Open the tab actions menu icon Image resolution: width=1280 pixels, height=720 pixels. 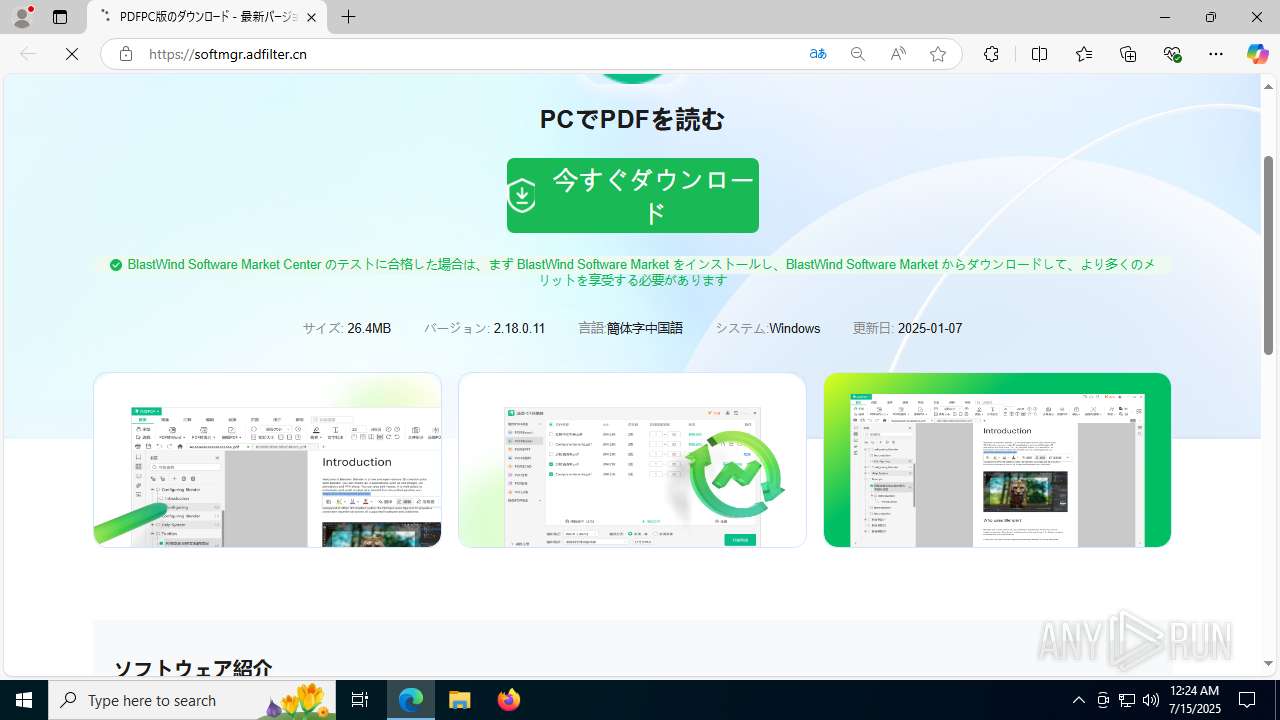pyautogui.click(x=60, y=17)
